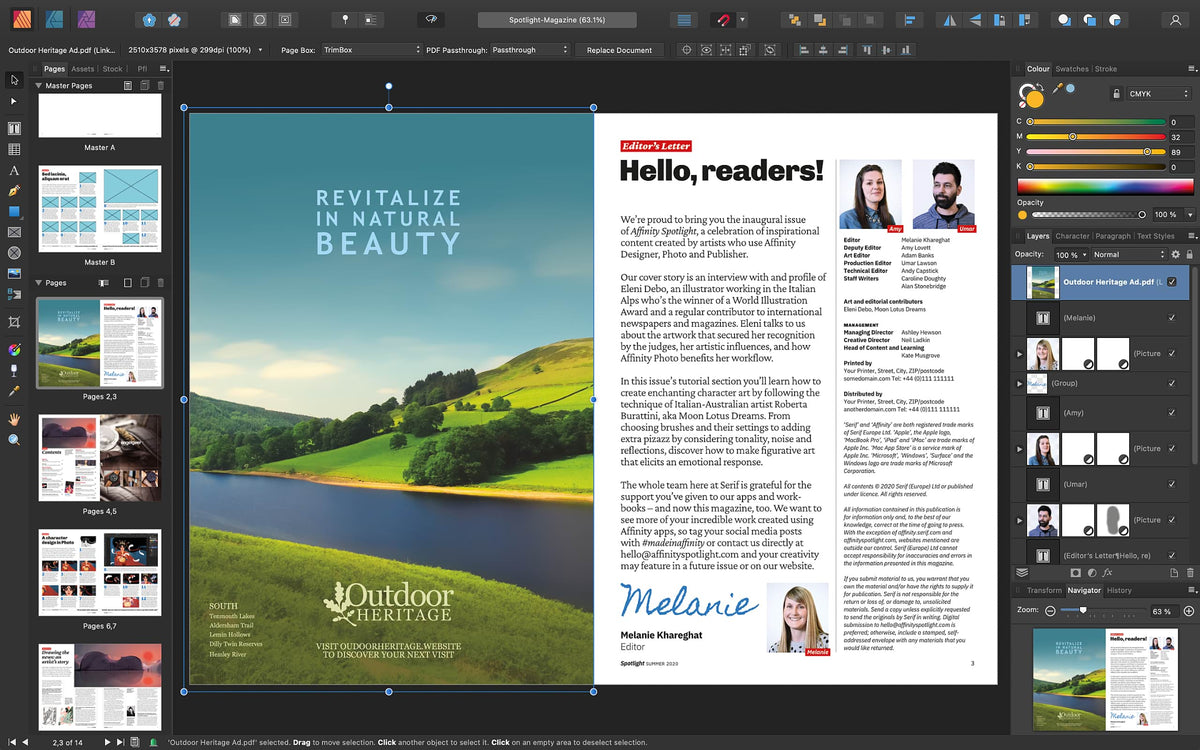Click the Magenta (M) colour slider
Screen dimensions: 1200x750
(1095, 136)
